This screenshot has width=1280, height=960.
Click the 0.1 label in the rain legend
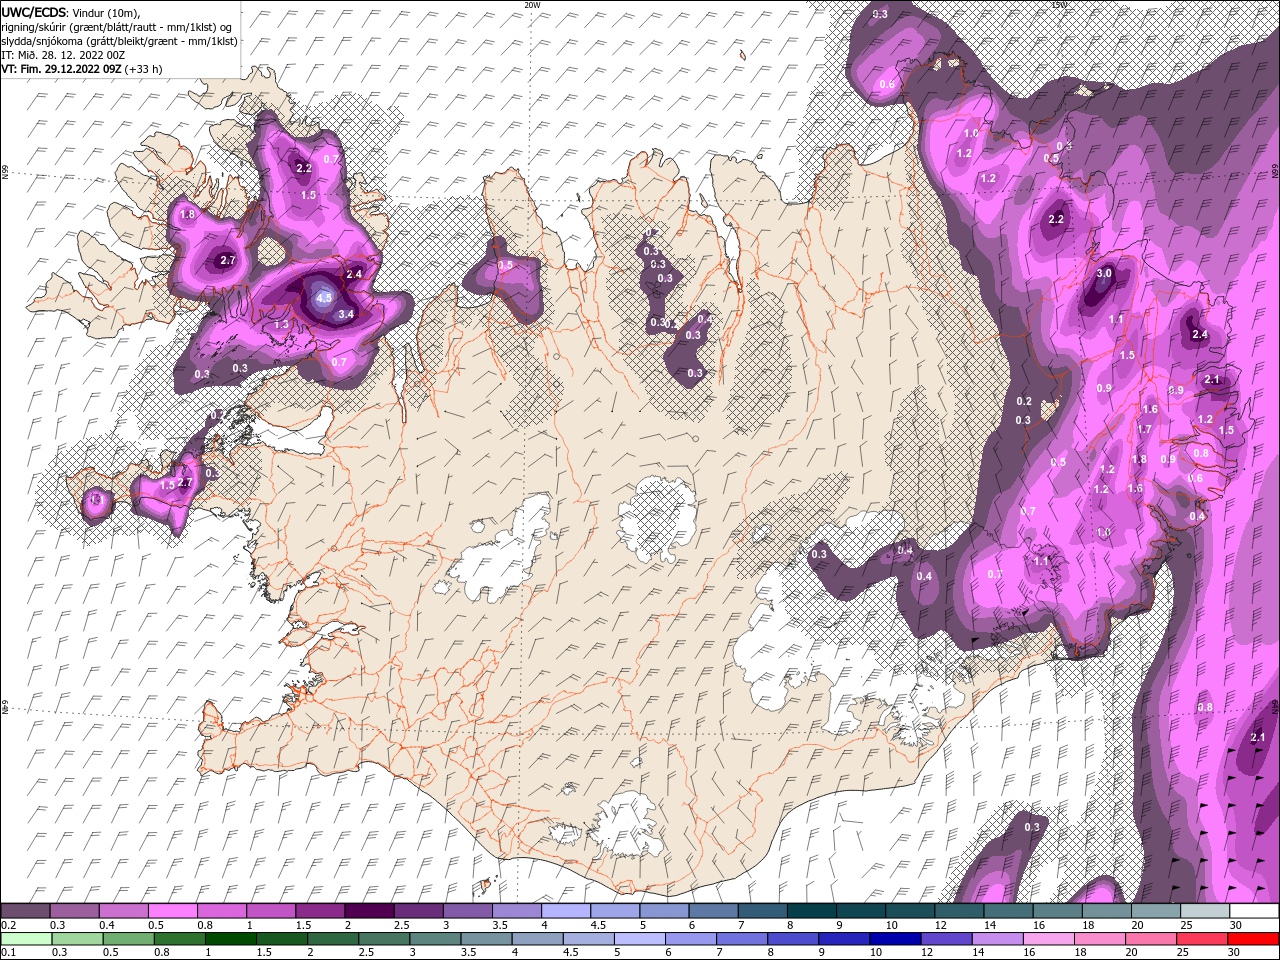click(x=8, y=952)
